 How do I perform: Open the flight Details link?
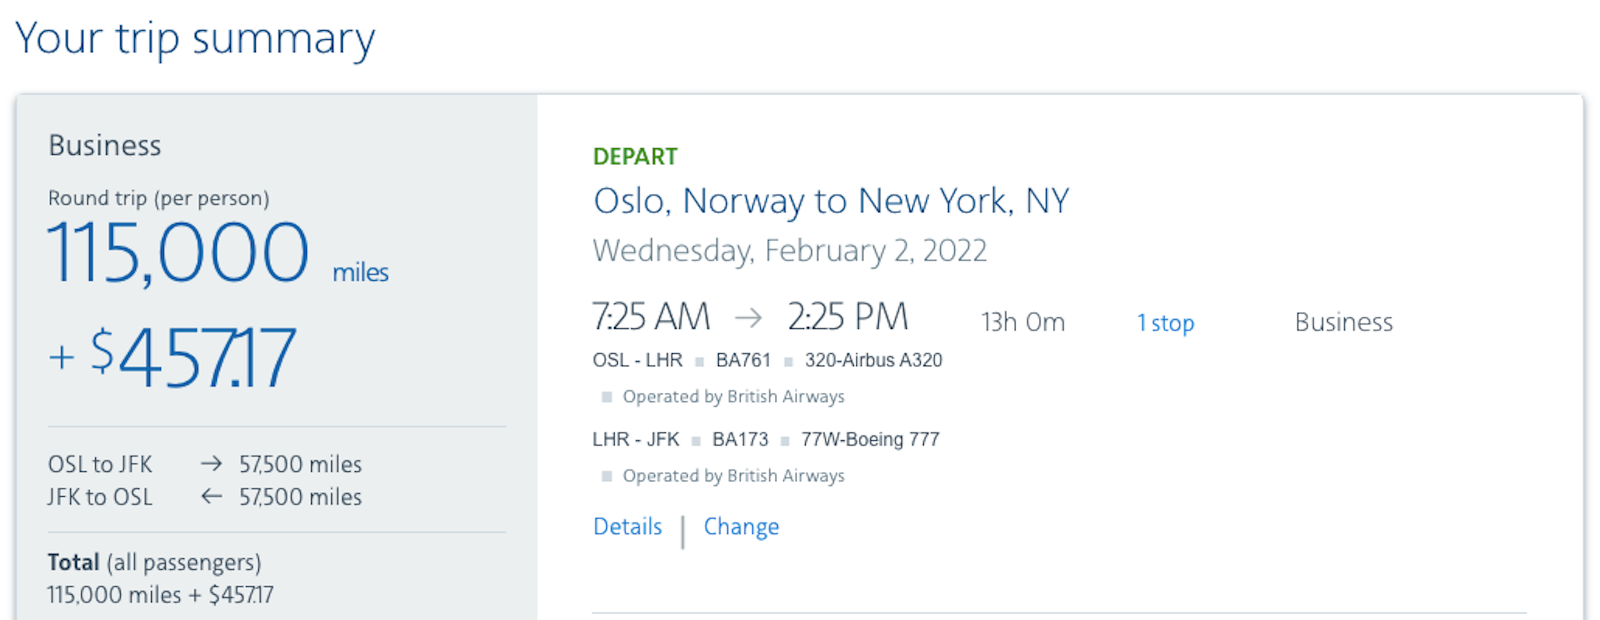pyautogui.click(x=627, y=527)
